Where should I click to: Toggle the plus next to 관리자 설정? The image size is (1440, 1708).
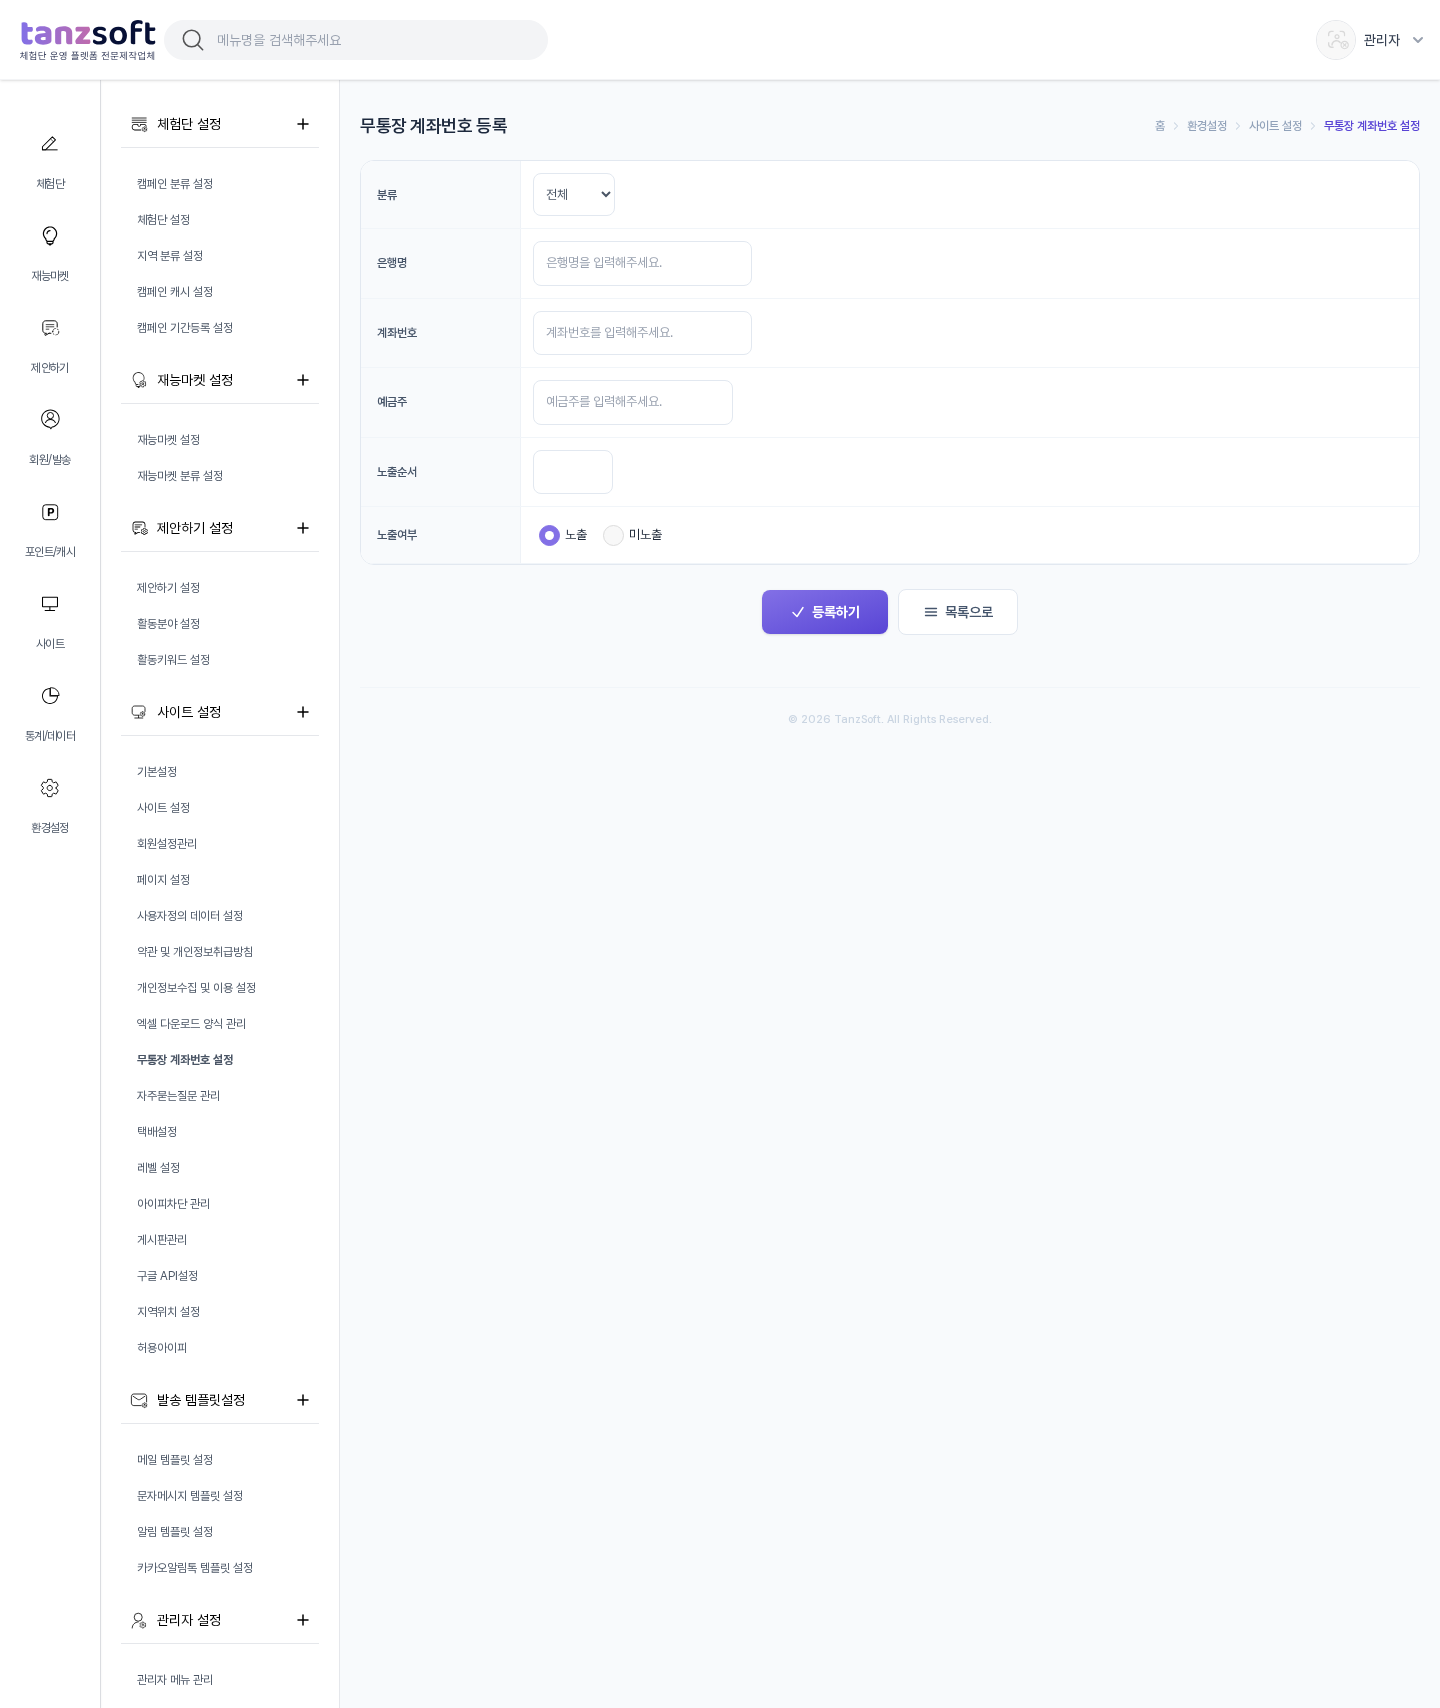click(x=303, y=1620)
